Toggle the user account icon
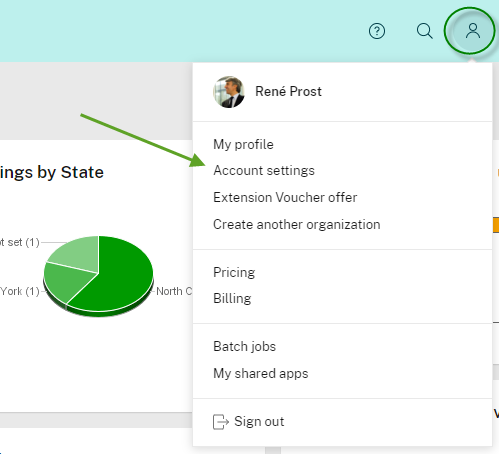The width and height of the screenshot is (499, 454). 472,31
